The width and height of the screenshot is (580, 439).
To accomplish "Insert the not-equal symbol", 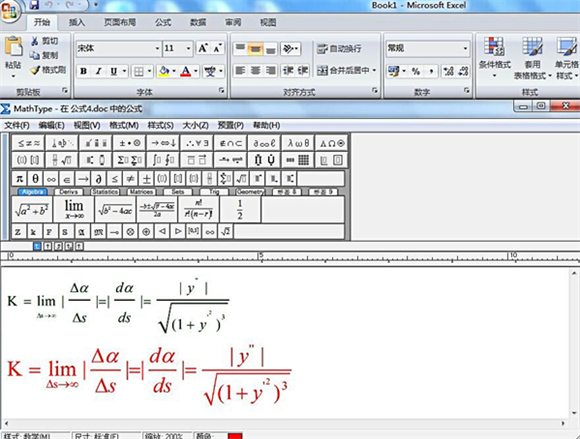I will click(131, 179).
